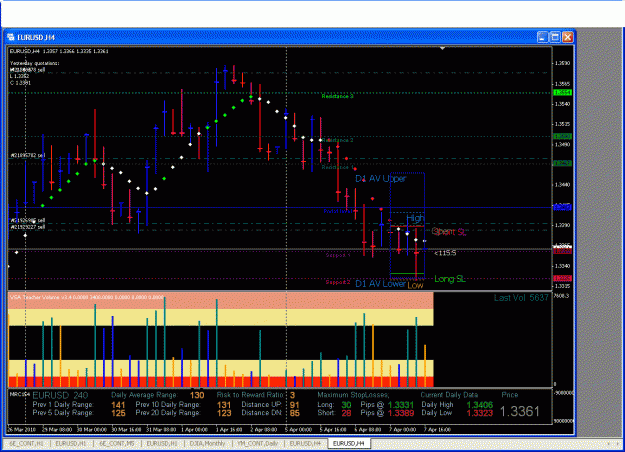The width and height of the screenshot is (625, 452).
Task: Click the blue High label
Action: [x=415, y=218]
